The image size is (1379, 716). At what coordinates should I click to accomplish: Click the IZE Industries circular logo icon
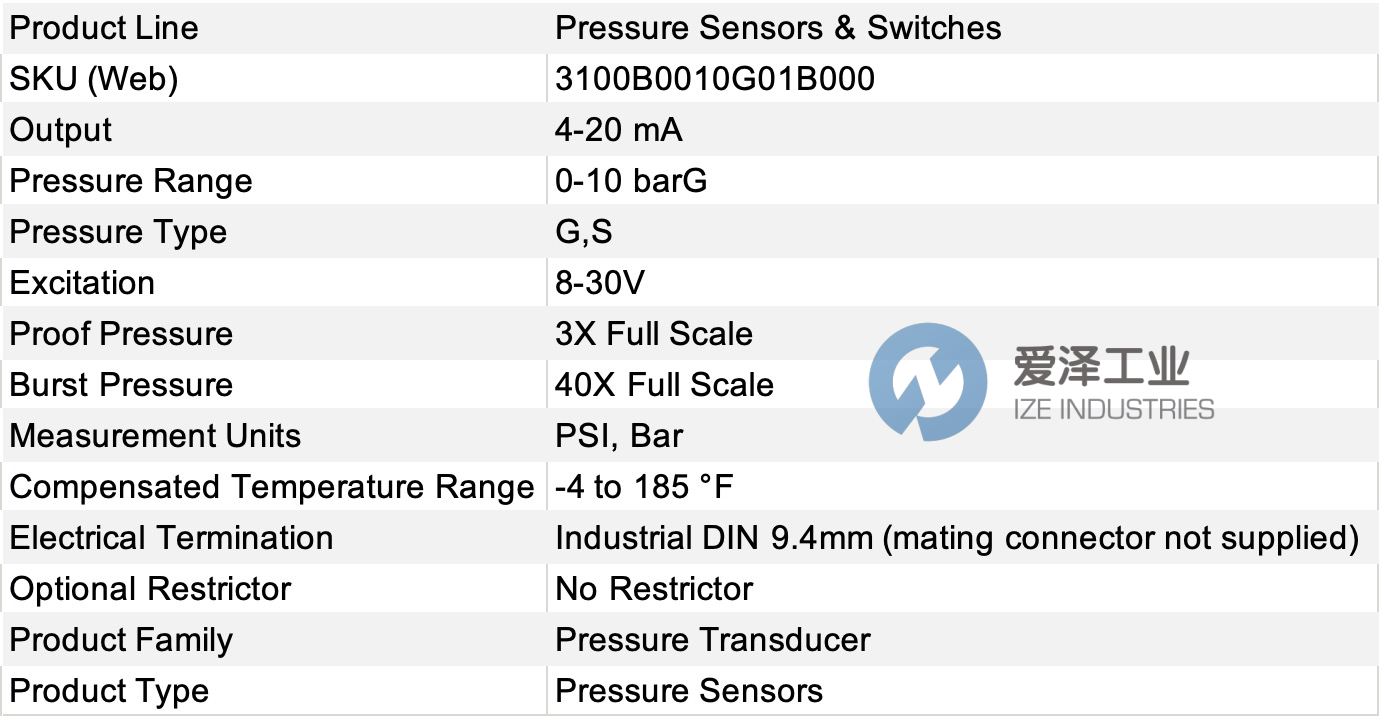(927, 383)
